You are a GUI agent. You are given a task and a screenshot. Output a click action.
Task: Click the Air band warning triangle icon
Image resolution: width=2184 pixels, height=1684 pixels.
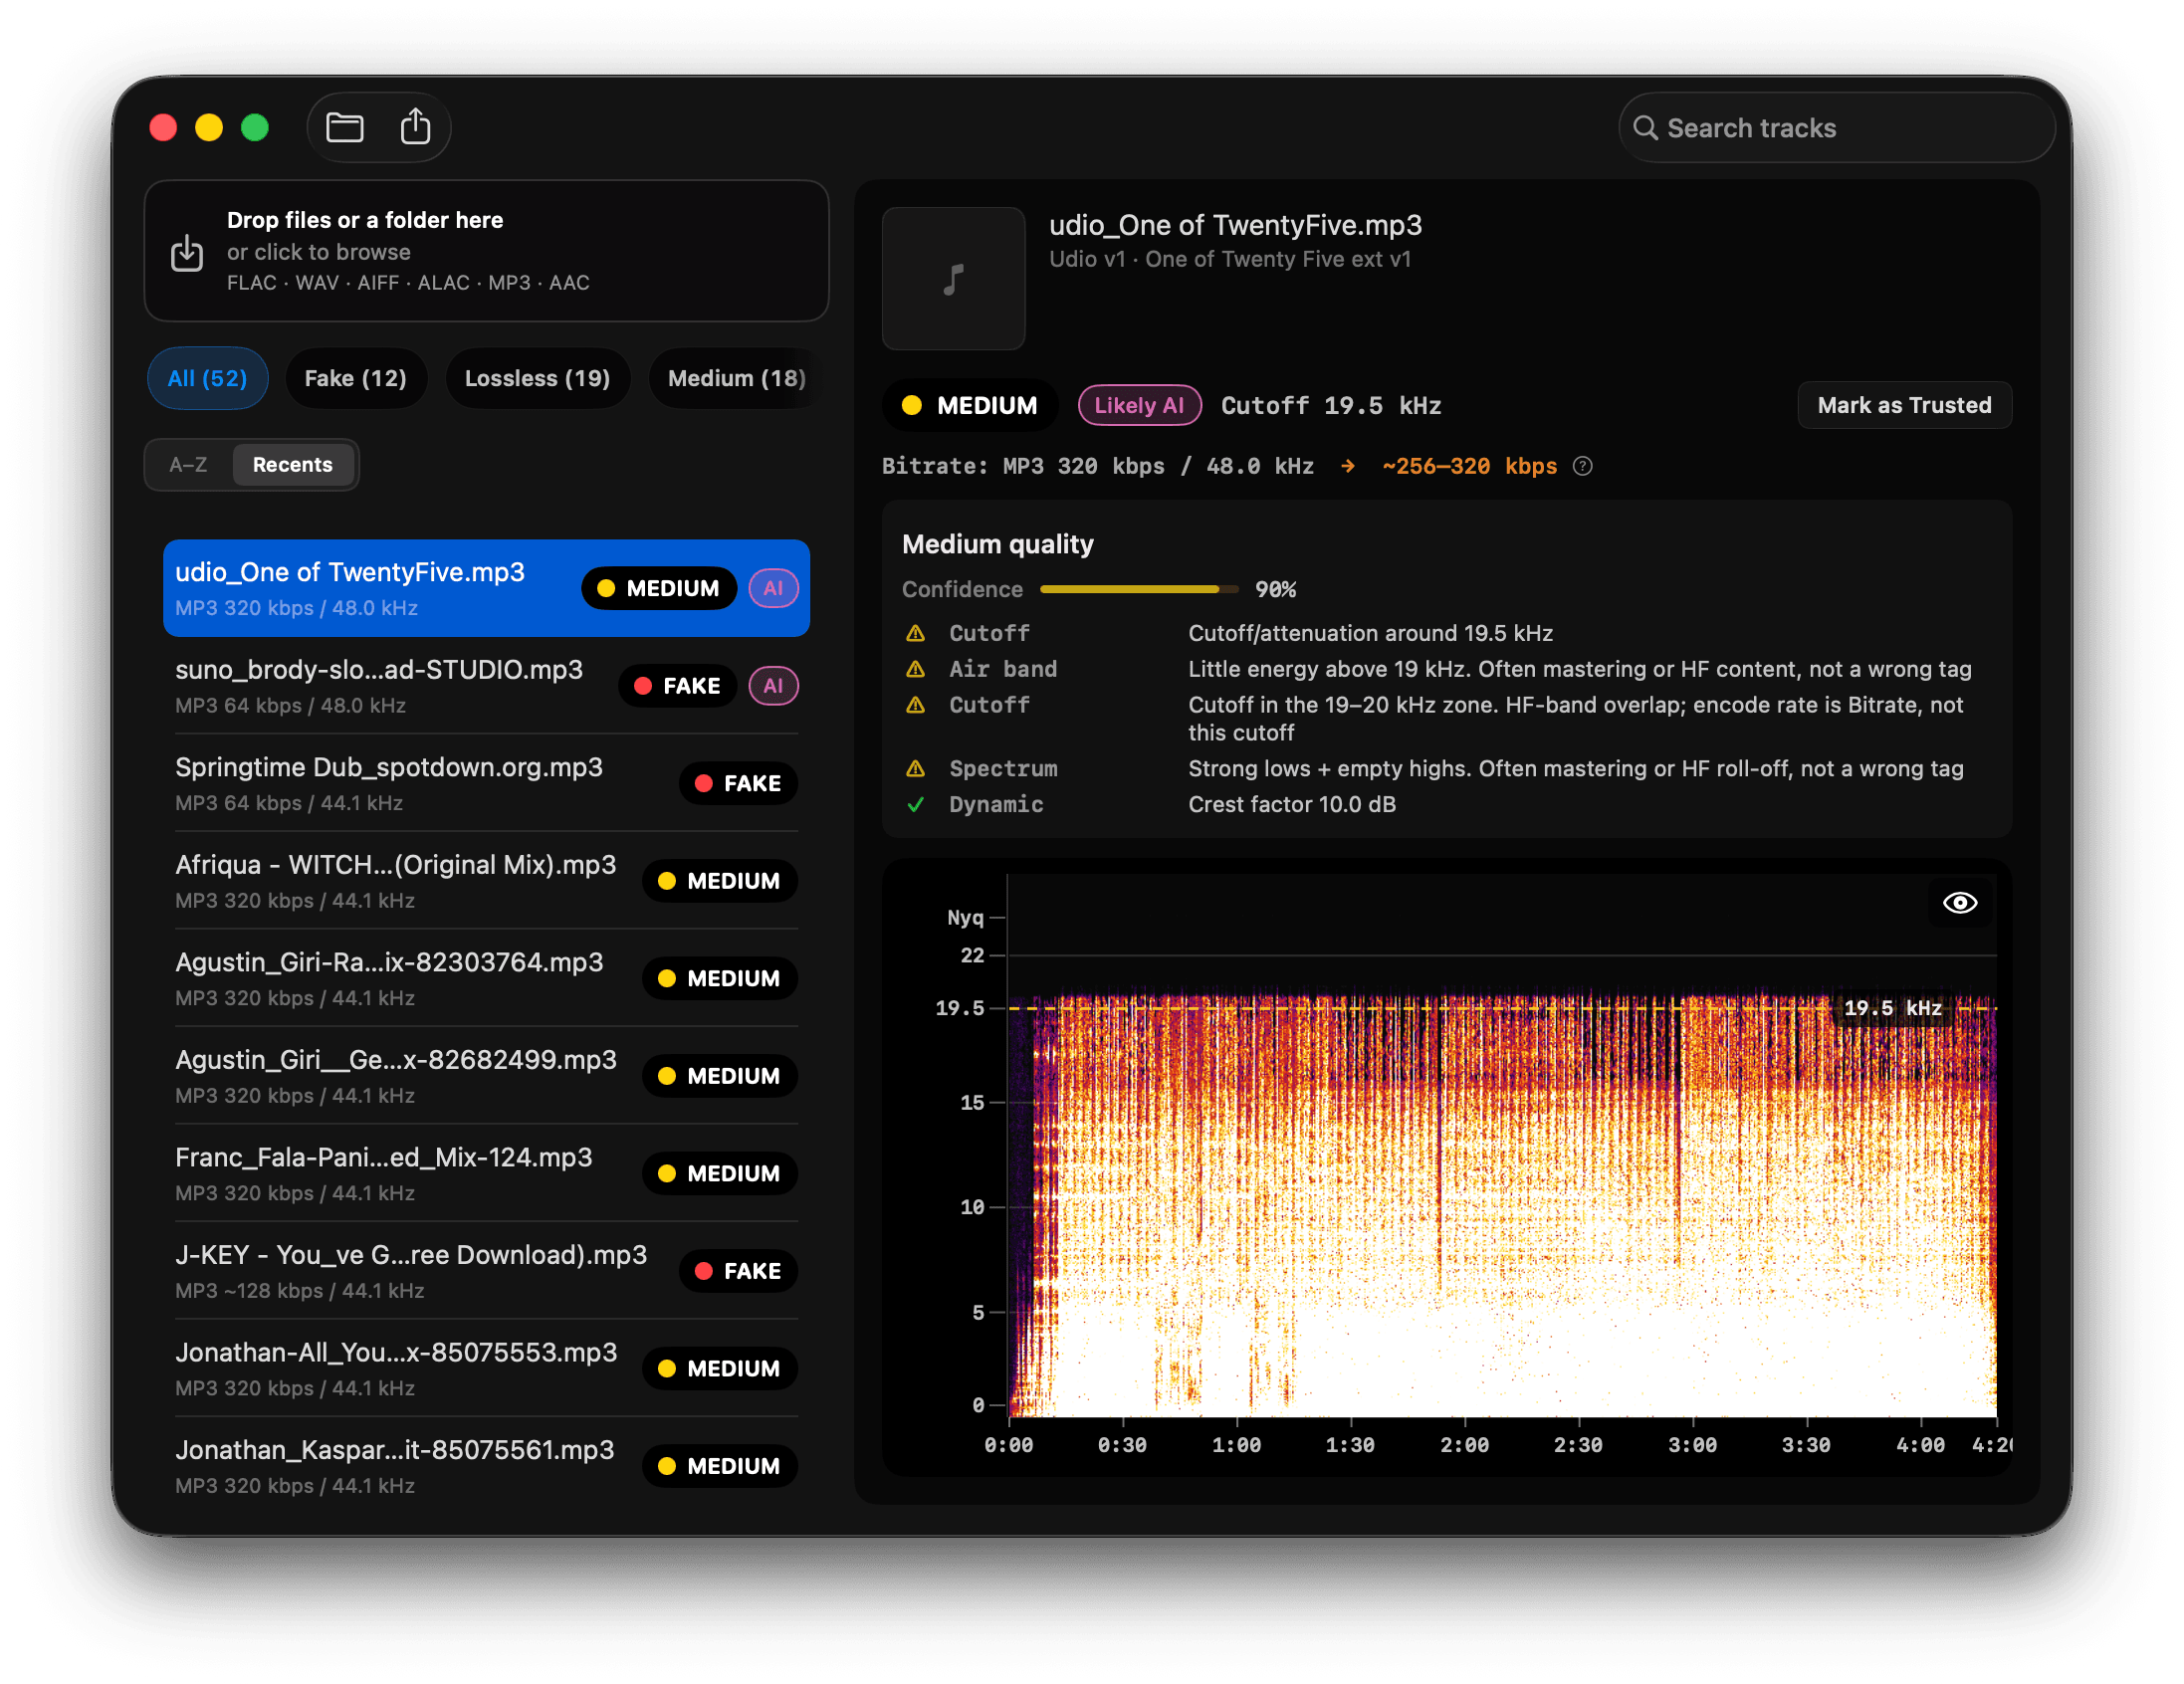point(915,669)
